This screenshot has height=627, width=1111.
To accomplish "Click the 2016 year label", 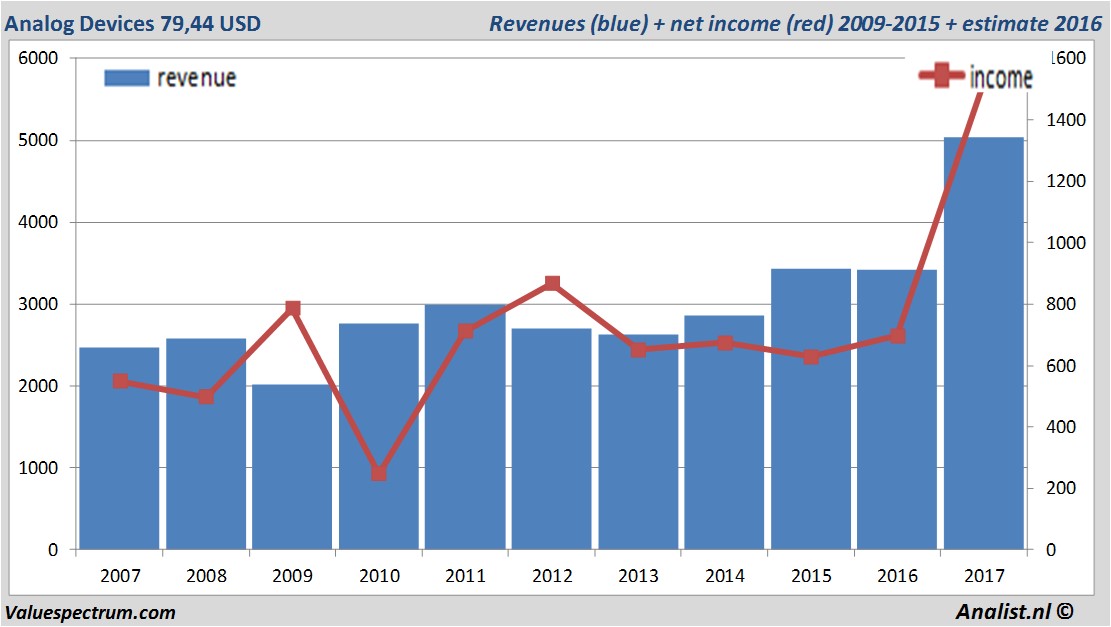I will tap(897, 576).
